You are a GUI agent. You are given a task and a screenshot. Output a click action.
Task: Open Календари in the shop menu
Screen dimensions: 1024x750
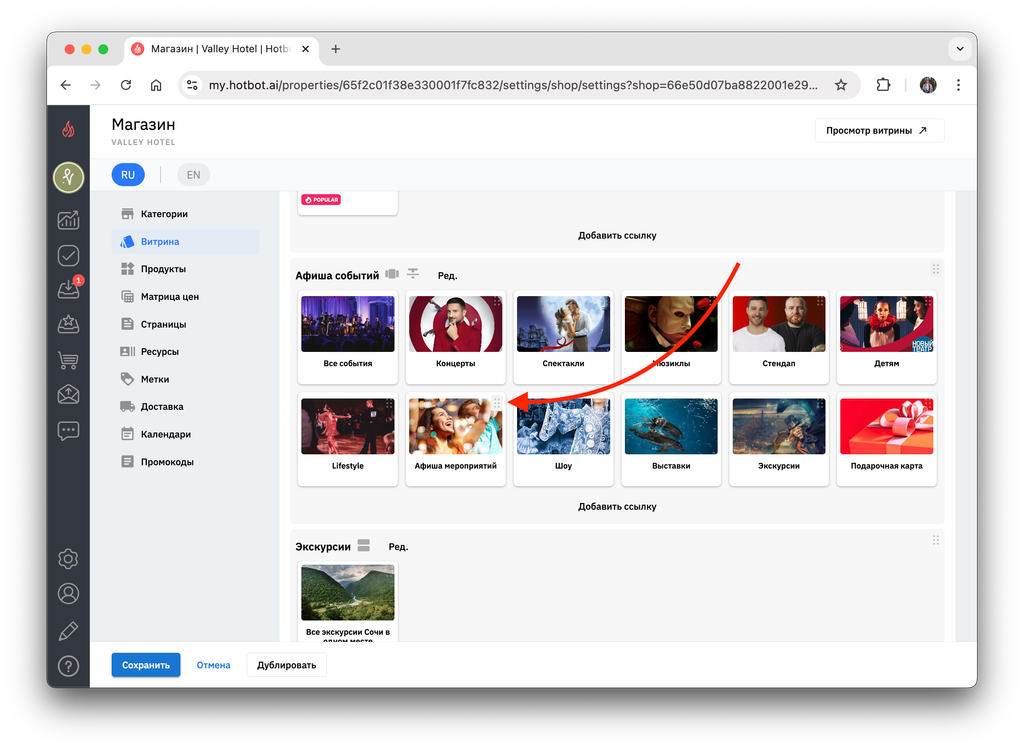coord(185,434)
